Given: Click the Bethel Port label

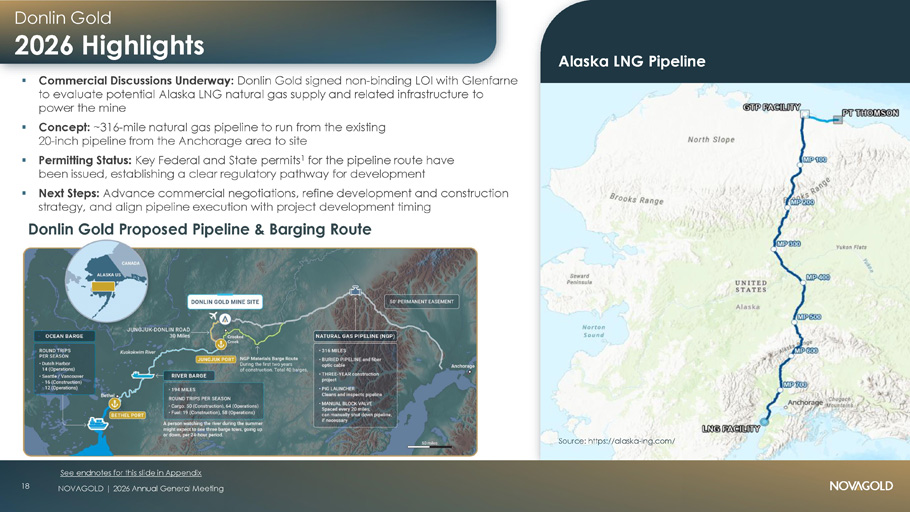Looking at the screenshot, I should coord(127,415).
